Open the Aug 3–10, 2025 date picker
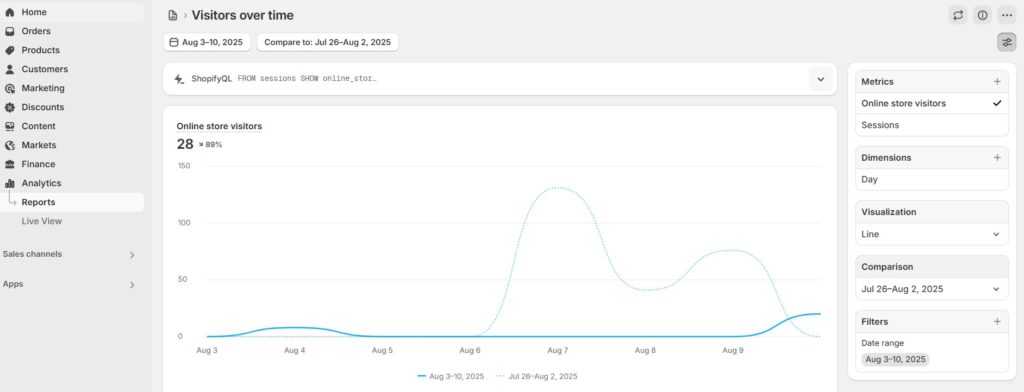Image resolution: width=1024 pixels, height=392 pixels. tap(206, 42)
